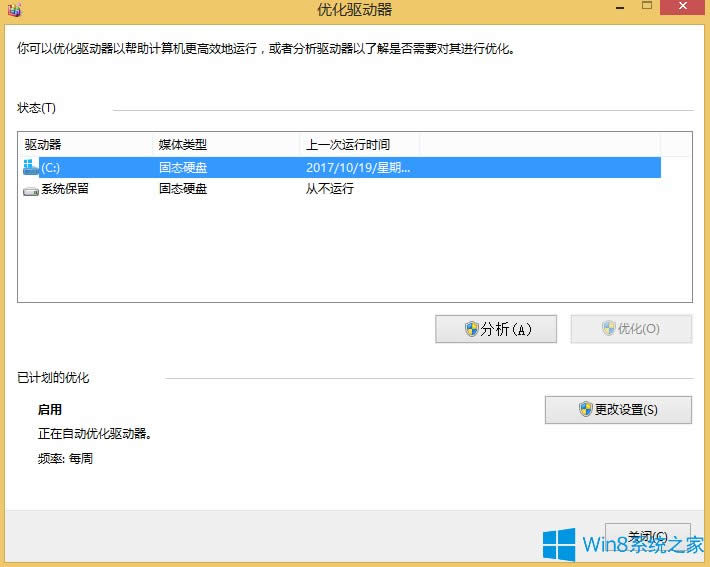Click the 关闭(C) close button

648,537
